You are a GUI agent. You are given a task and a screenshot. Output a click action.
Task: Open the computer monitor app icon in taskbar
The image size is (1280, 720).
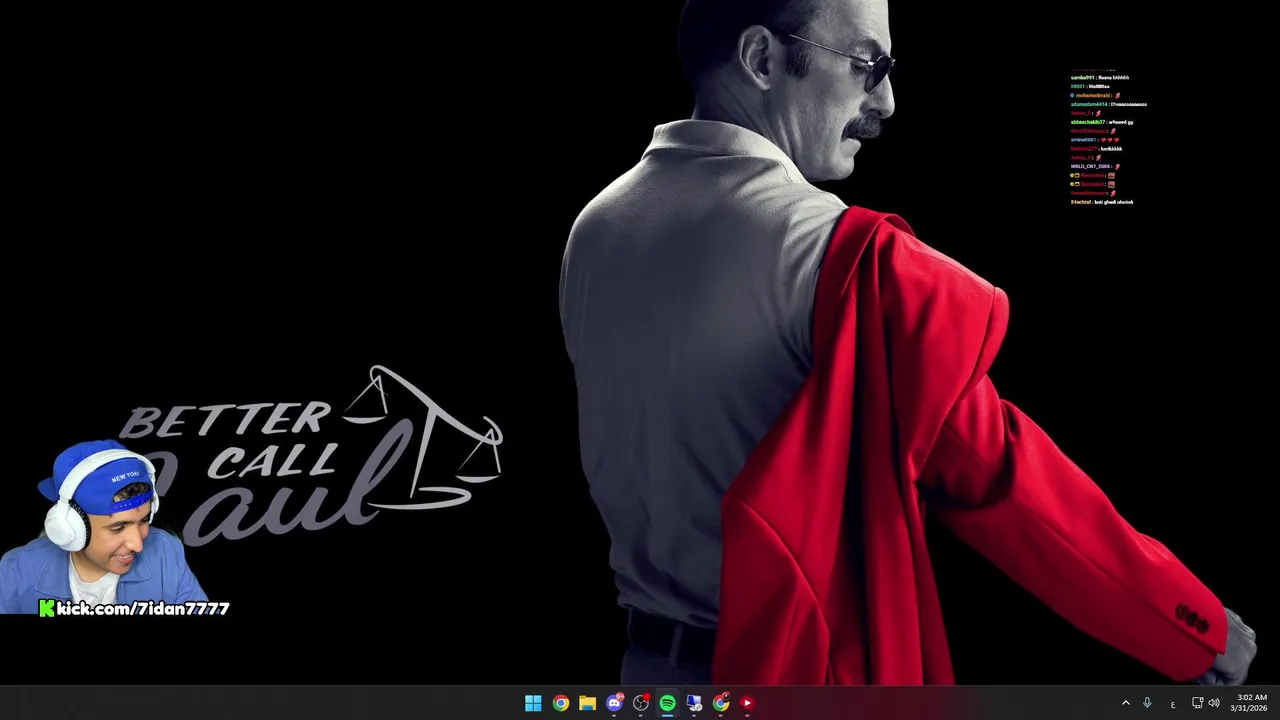694,703
